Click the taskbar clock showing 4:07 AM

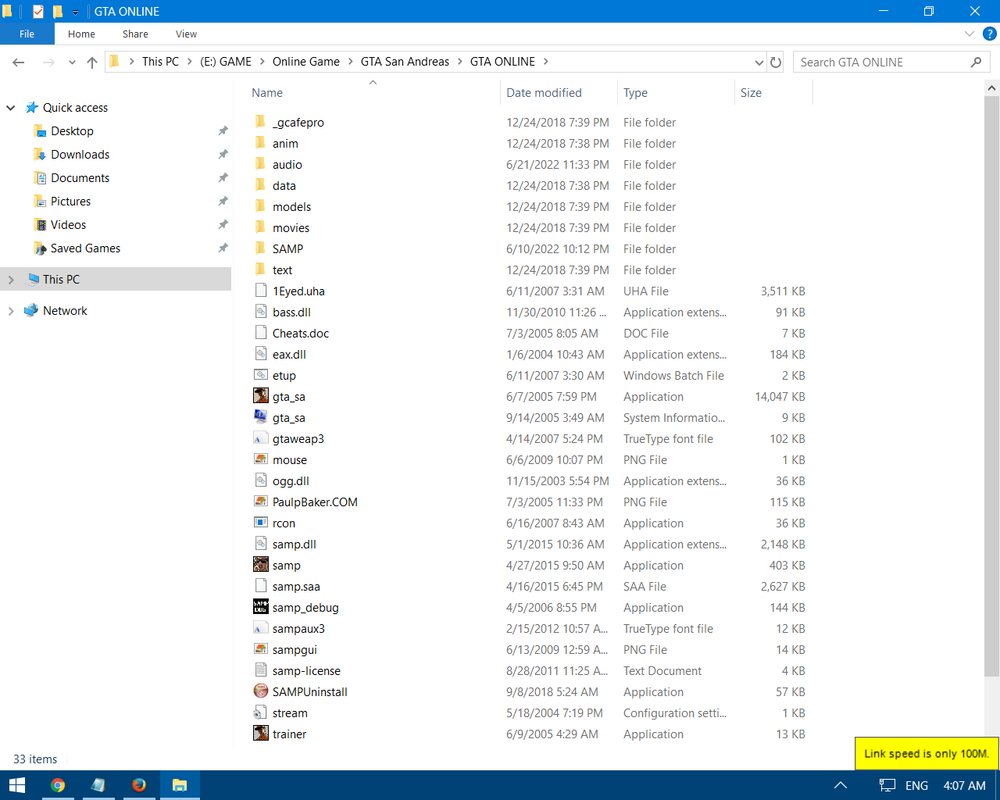[964, 785]
